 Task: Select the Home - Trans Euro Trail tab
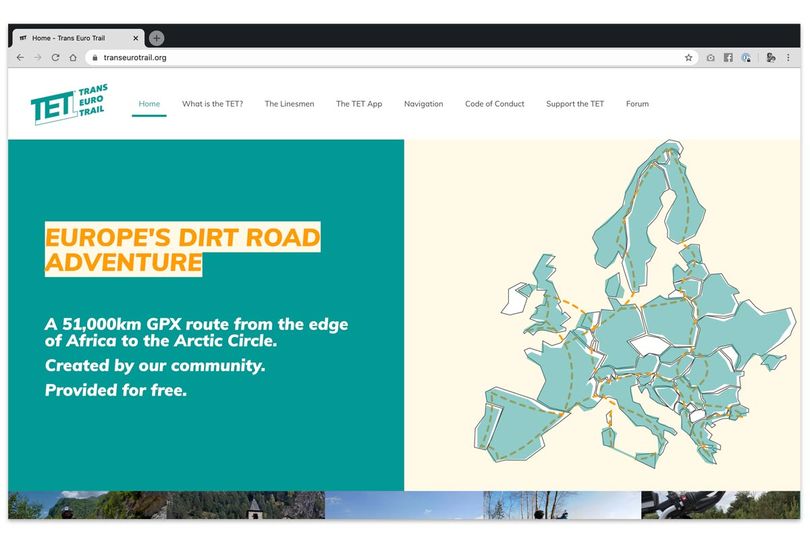[77, 38]
